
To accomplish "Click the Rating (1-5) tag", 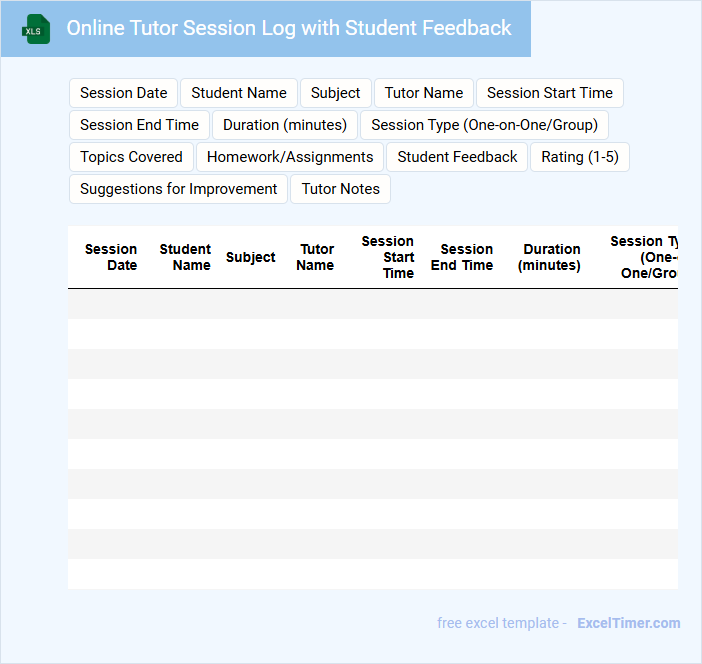I will click(580, 157).
